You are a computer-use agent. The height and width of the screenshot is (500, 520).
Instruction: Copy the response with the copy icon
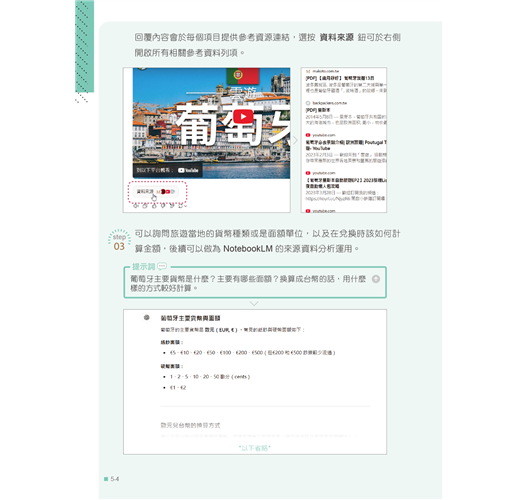pos(145,206)
